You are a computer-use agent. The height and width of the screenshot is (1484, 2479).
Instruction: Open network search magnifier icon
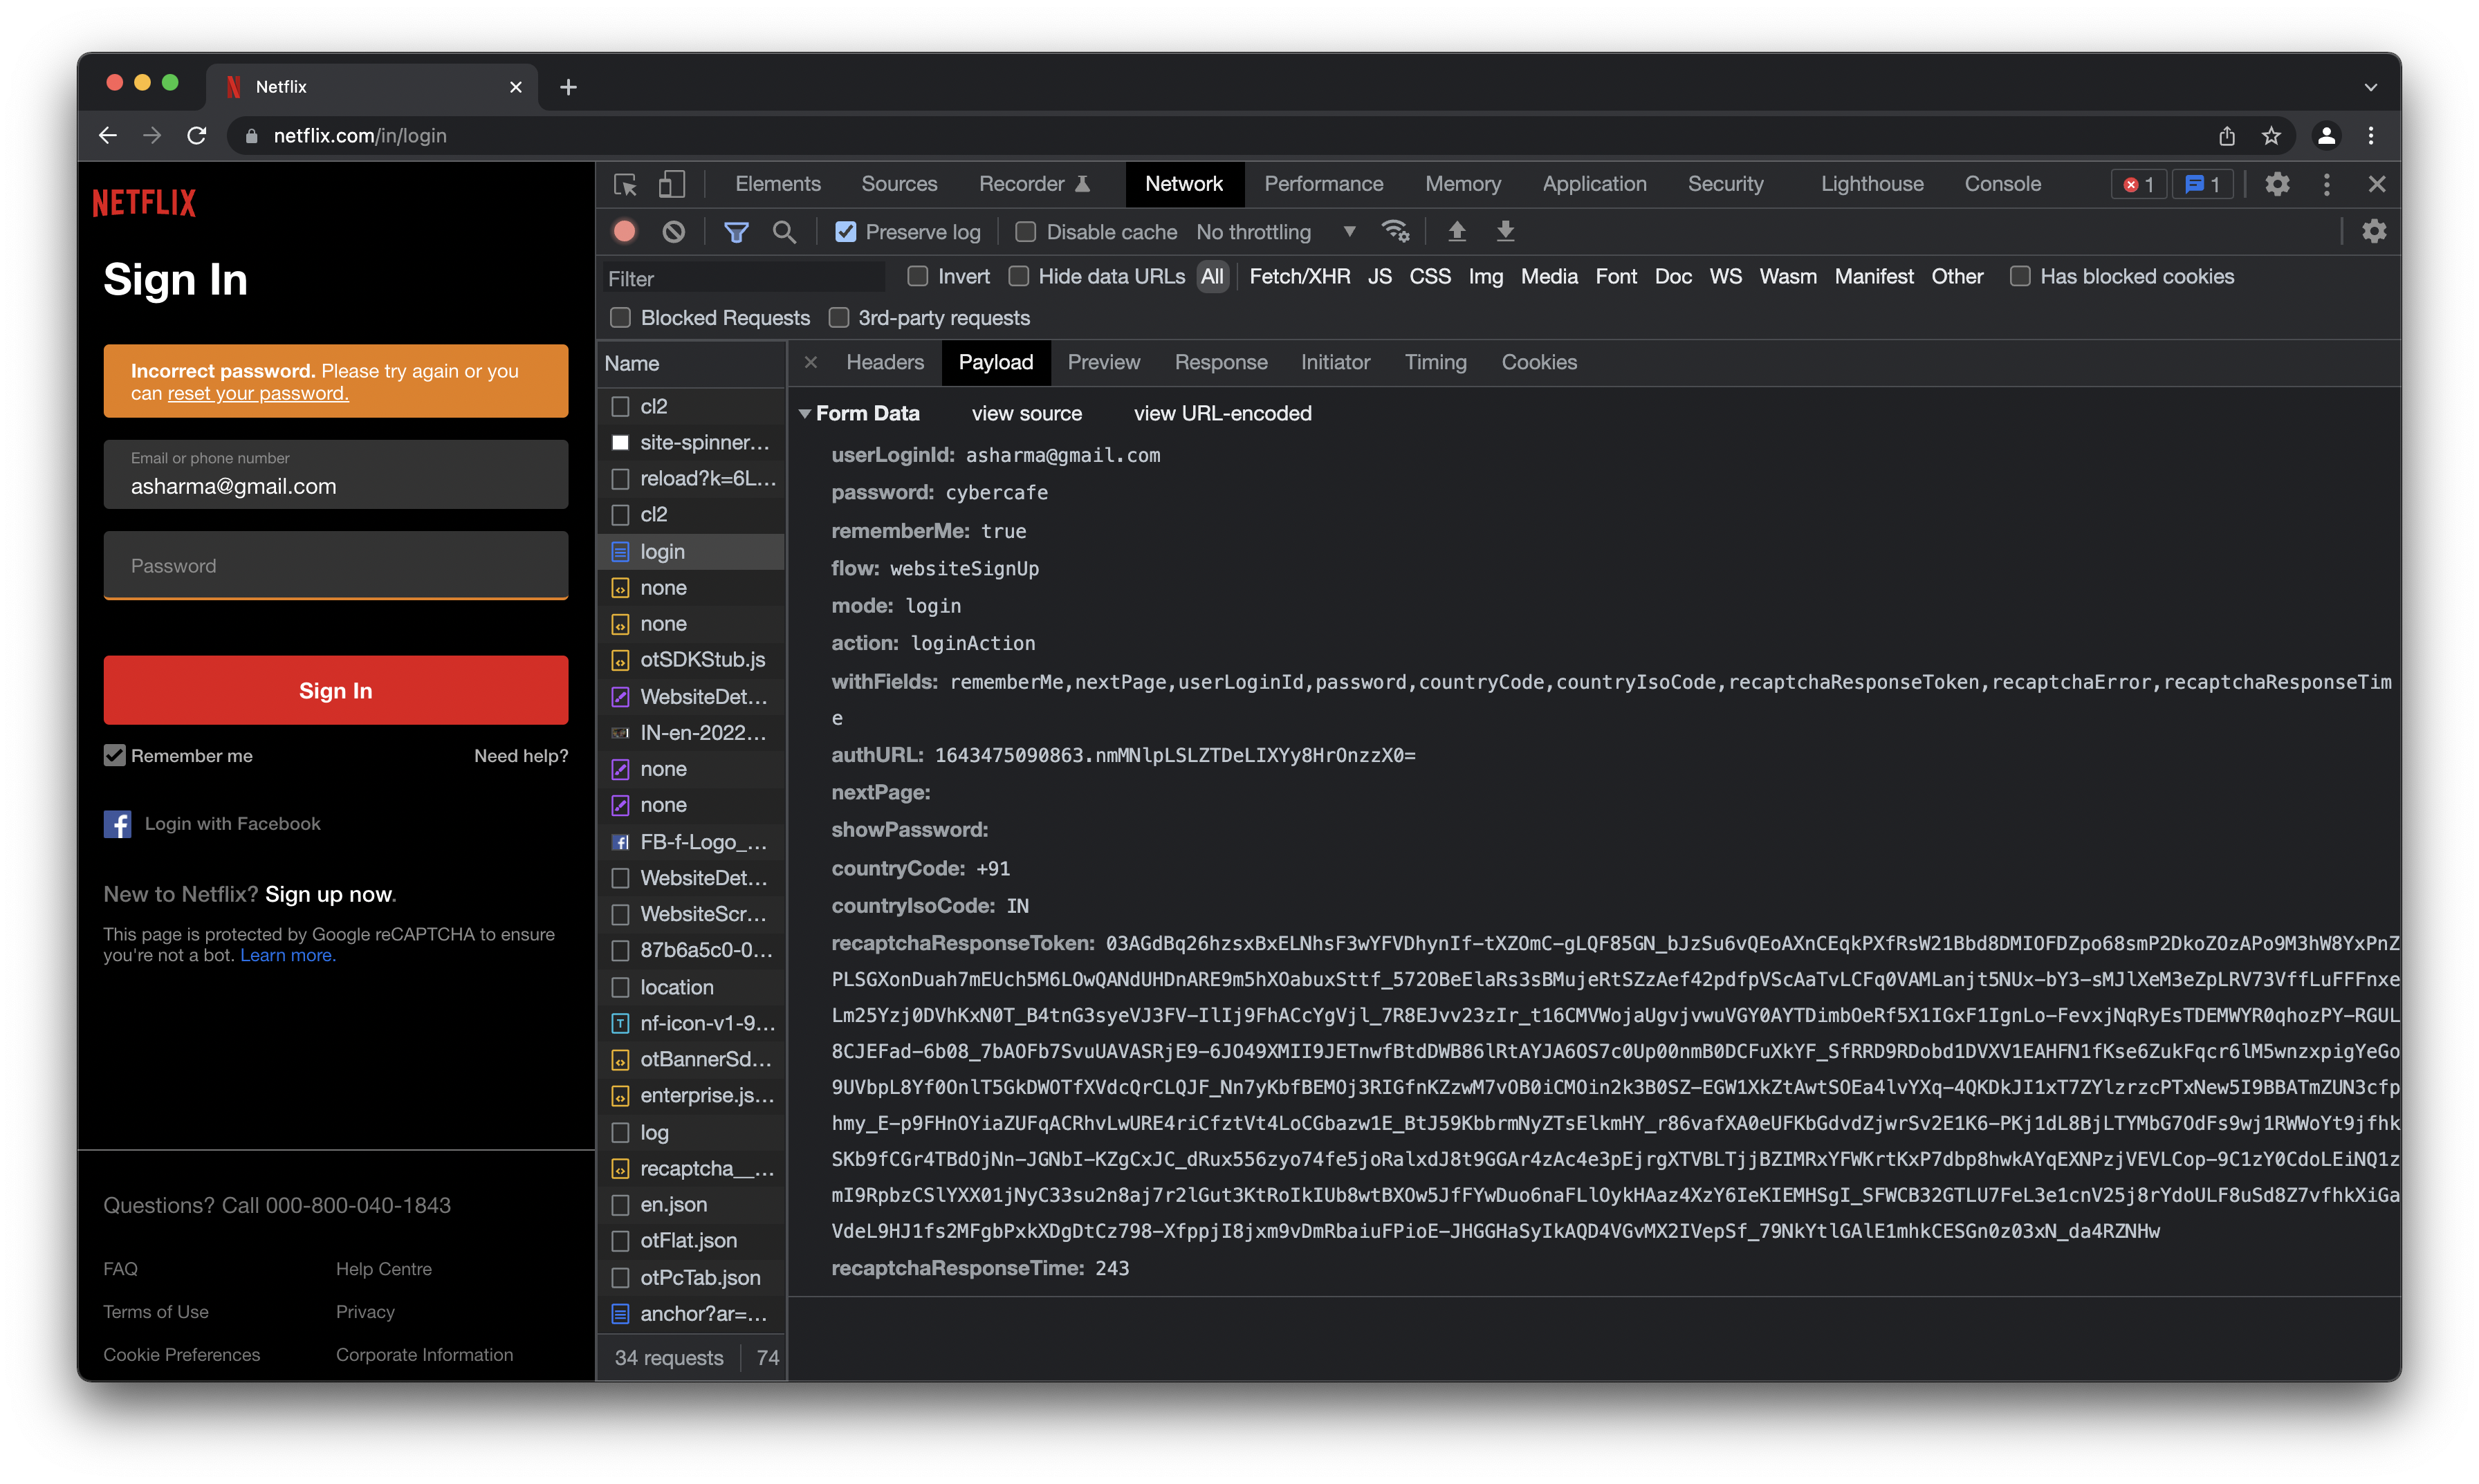(785, 232)
